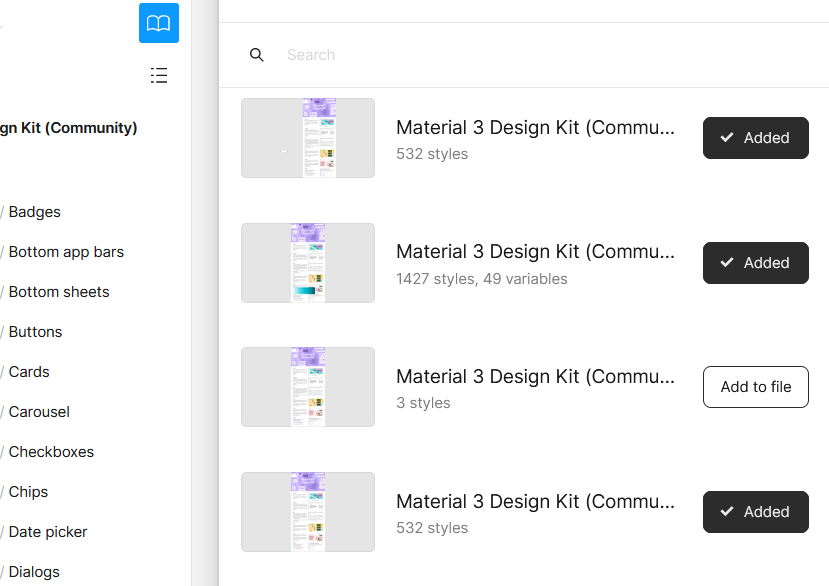Open the Cards asset group
The height and width of the screenshot is (586, 829).
(x=29, y=372)
